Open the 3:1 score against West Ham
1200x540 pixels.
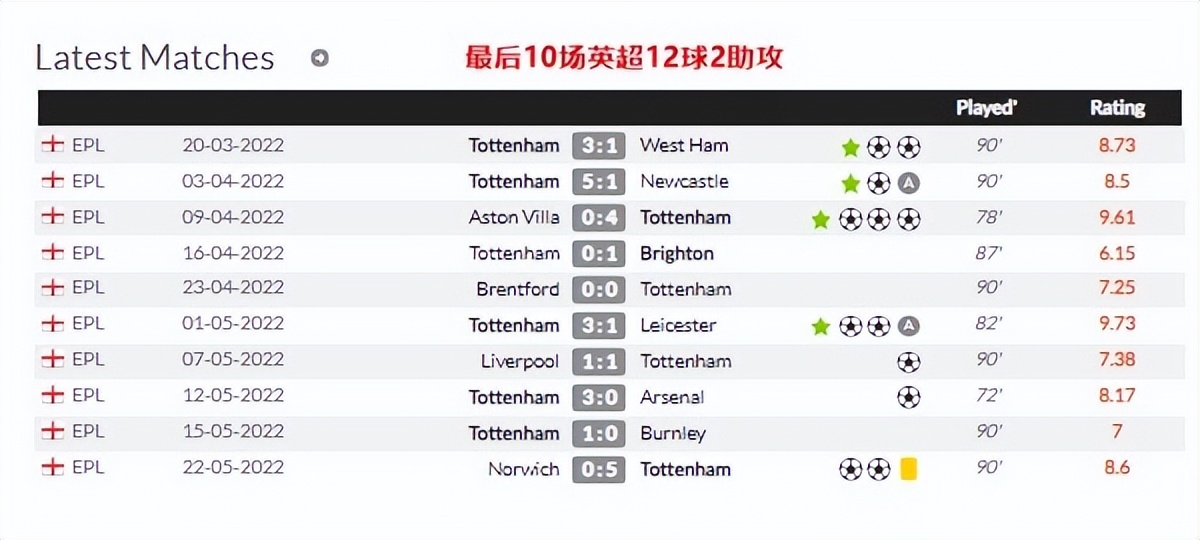point(599,146)
